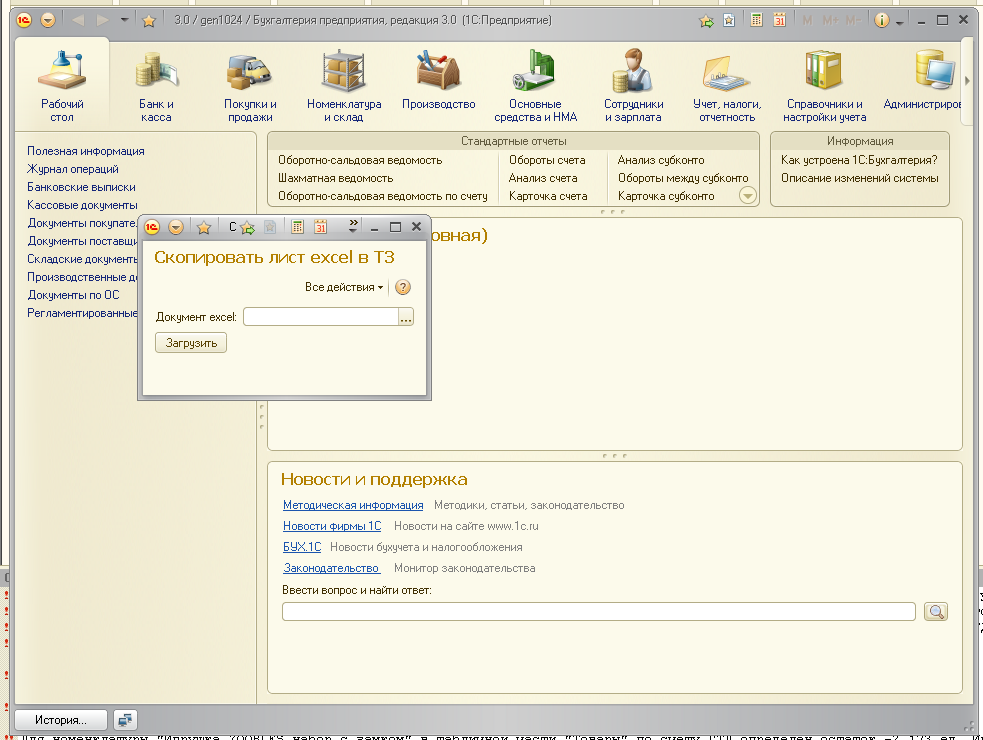The height and width of the screenshot is (740, 983).
Task: Open Новости фирмы 1С link
Action: click(x=332, y=526)
